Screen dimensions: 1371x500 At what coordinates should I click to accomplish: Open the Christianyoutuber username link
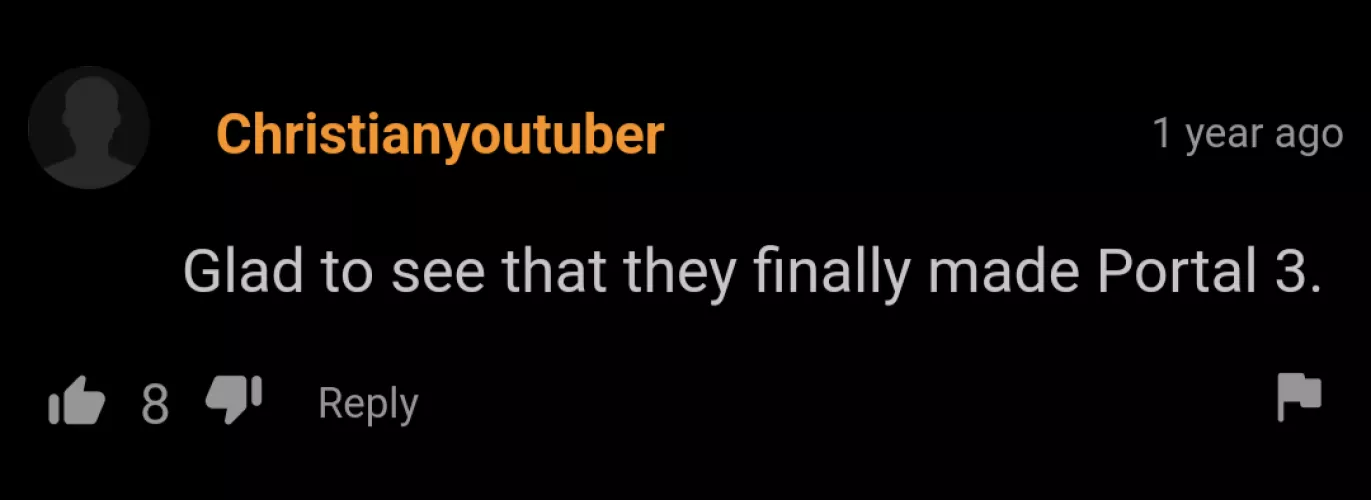pyautogui.click(x=440, y=134)
